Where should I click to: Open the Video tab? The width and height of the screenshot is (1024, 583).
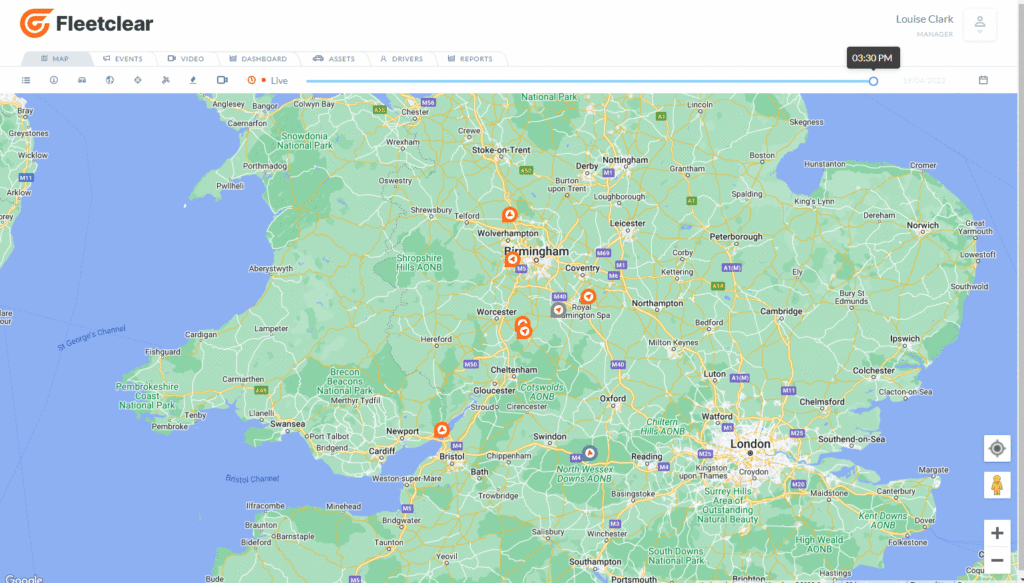186,59
